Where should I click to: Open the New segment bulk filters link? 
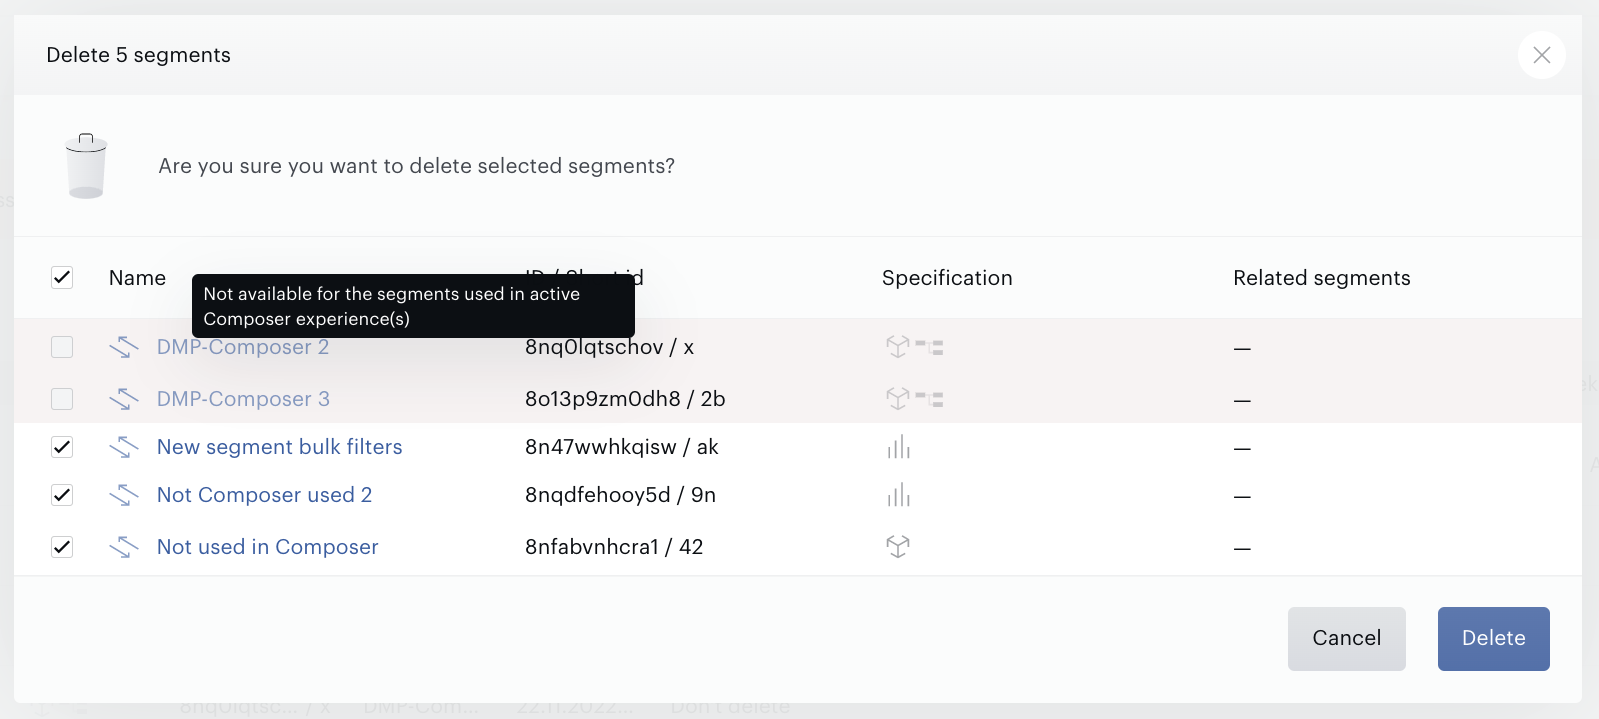pyautogui.click(x=280, y=447)
